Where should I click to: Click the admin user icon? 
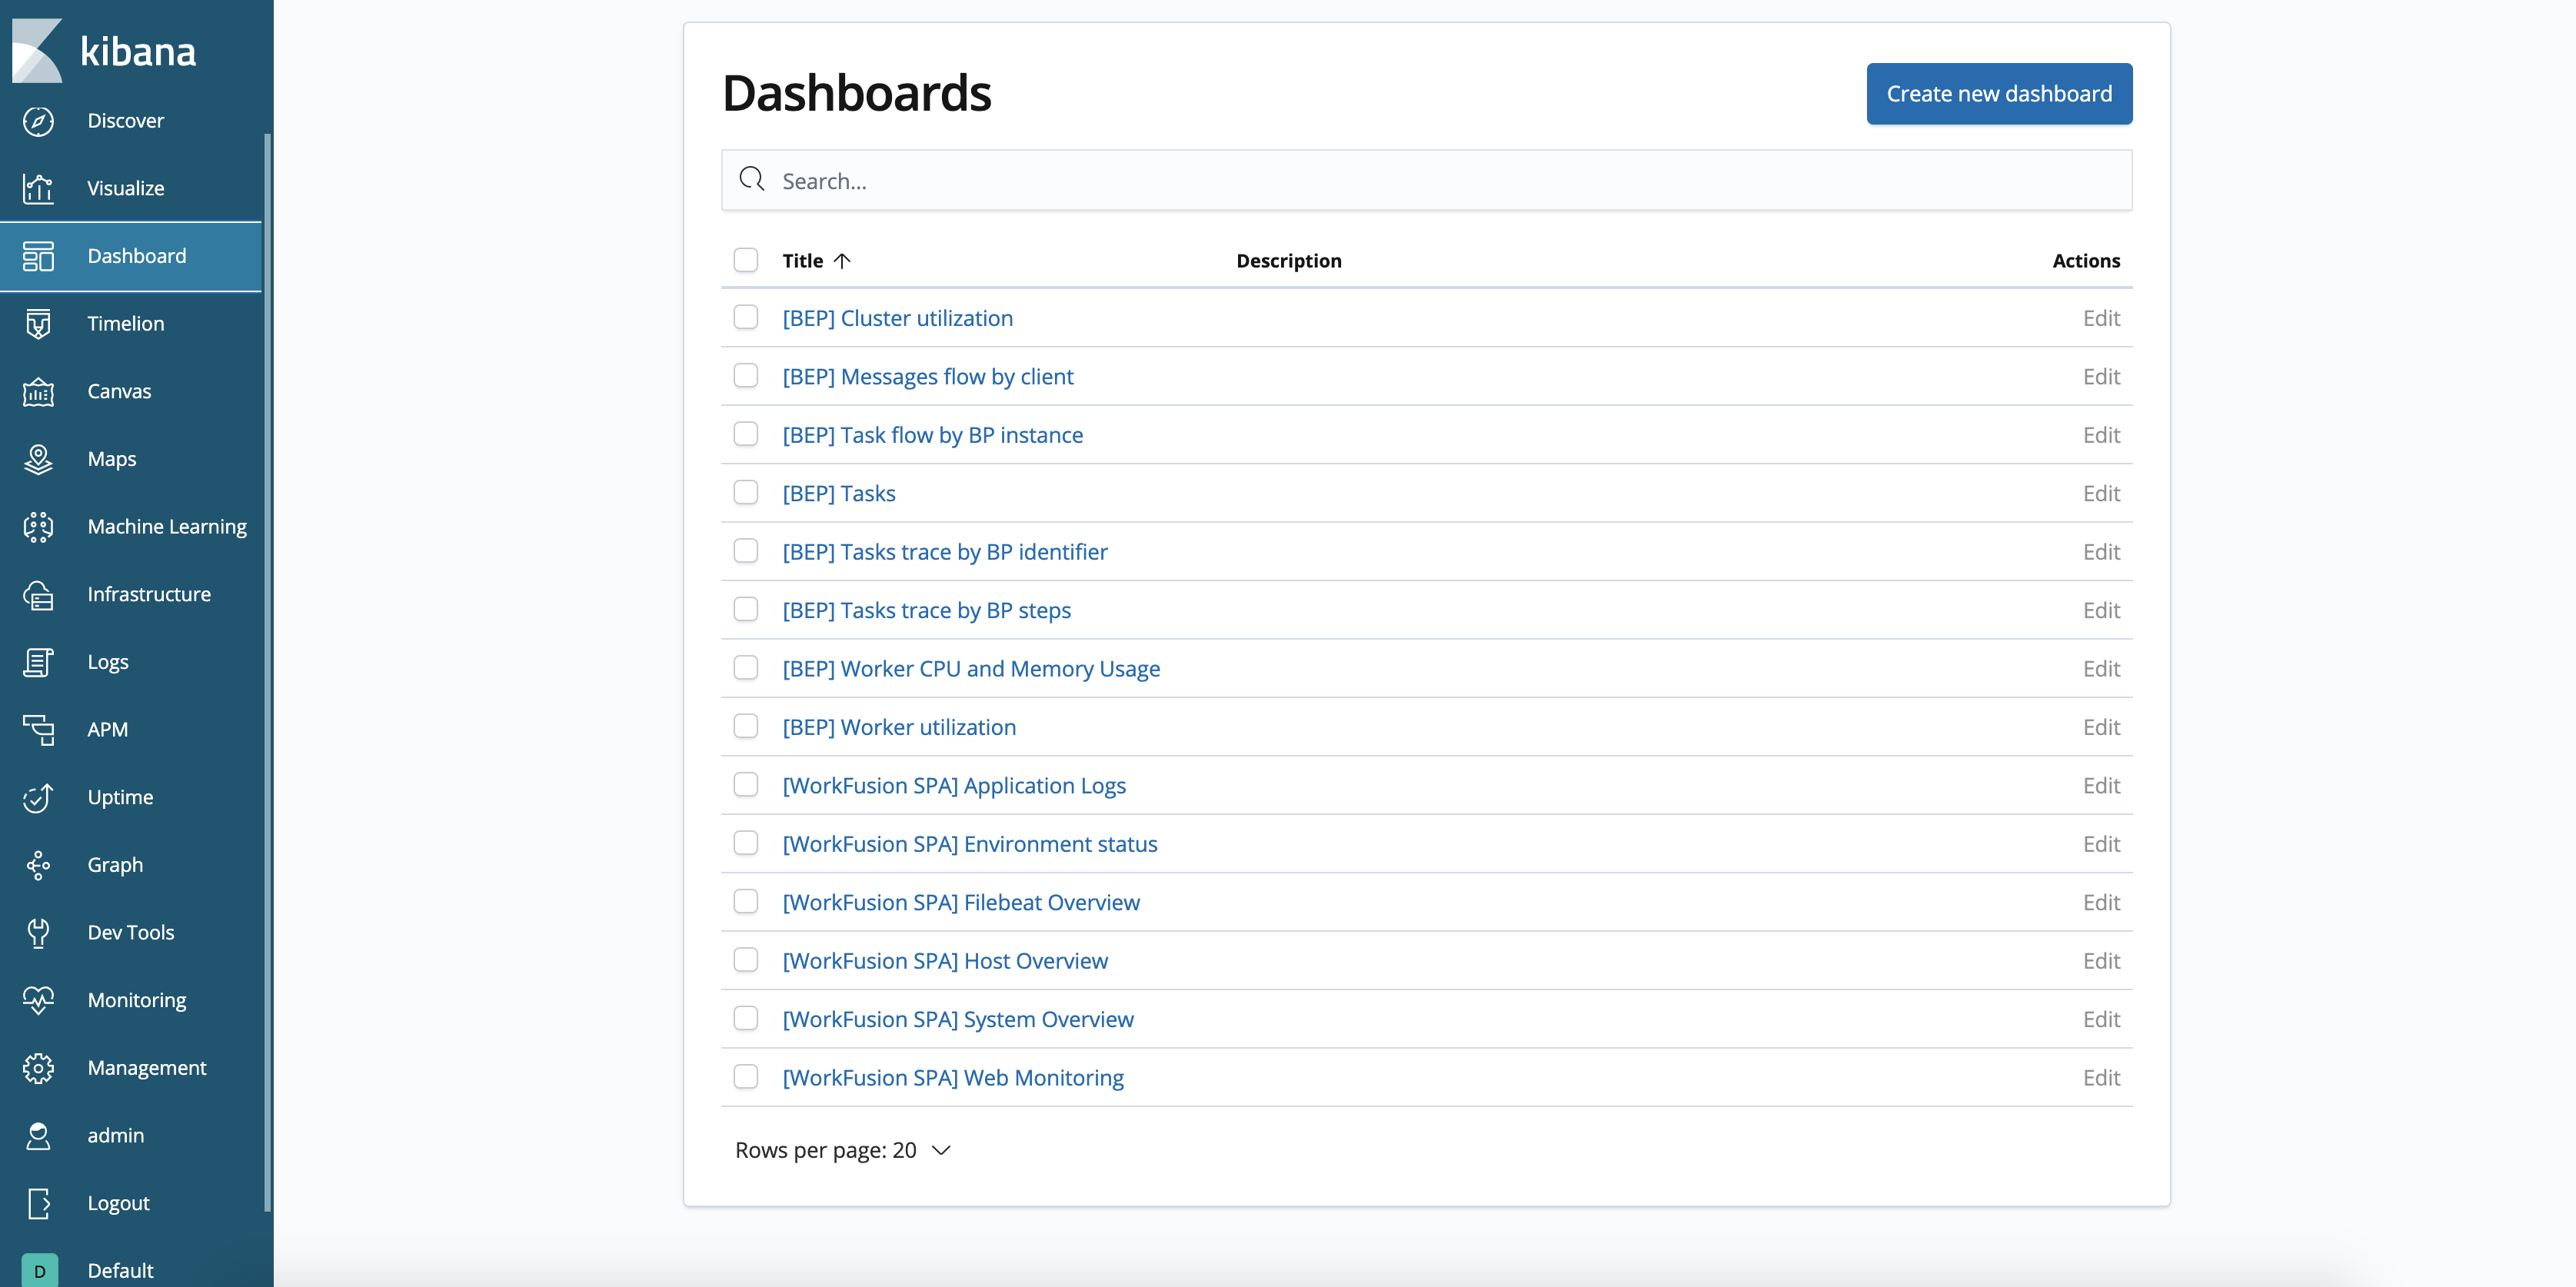[38, 1136]
